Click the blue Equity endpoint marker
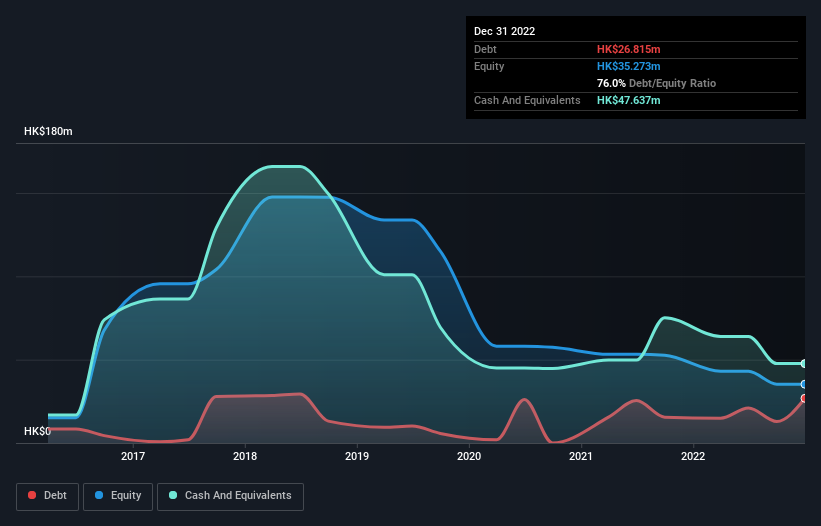This screenshot has width=821, height=526. coord(804,384)
